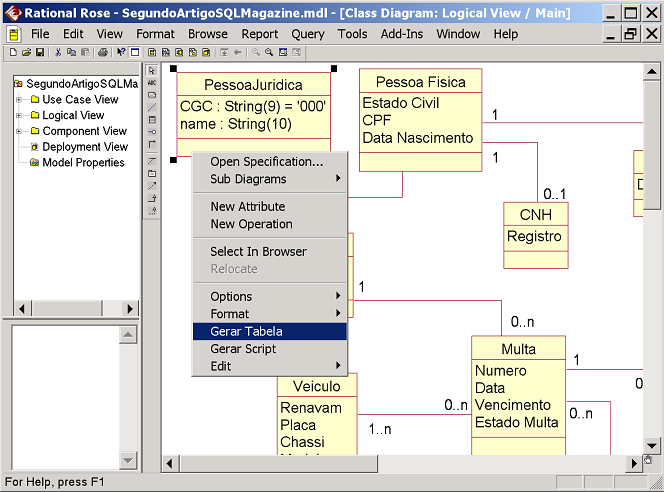Click the Open file toolbar icon
The width and height of the screenshot is (664, 492).
pos(26,53)
